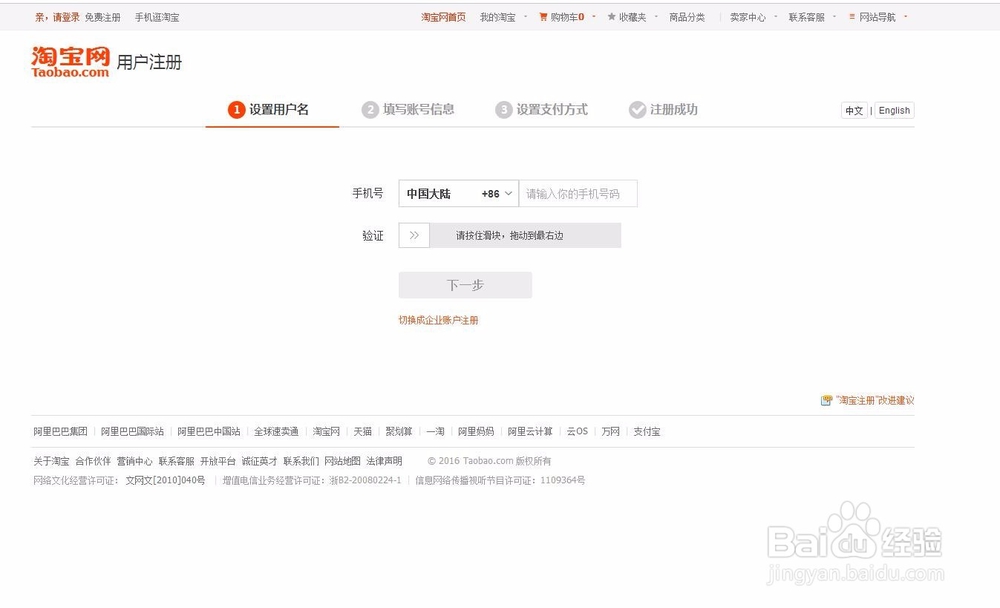This screenshot has height=608, width=1000.
Task: Open the 网站导航 menu
Action: (878, 17)
